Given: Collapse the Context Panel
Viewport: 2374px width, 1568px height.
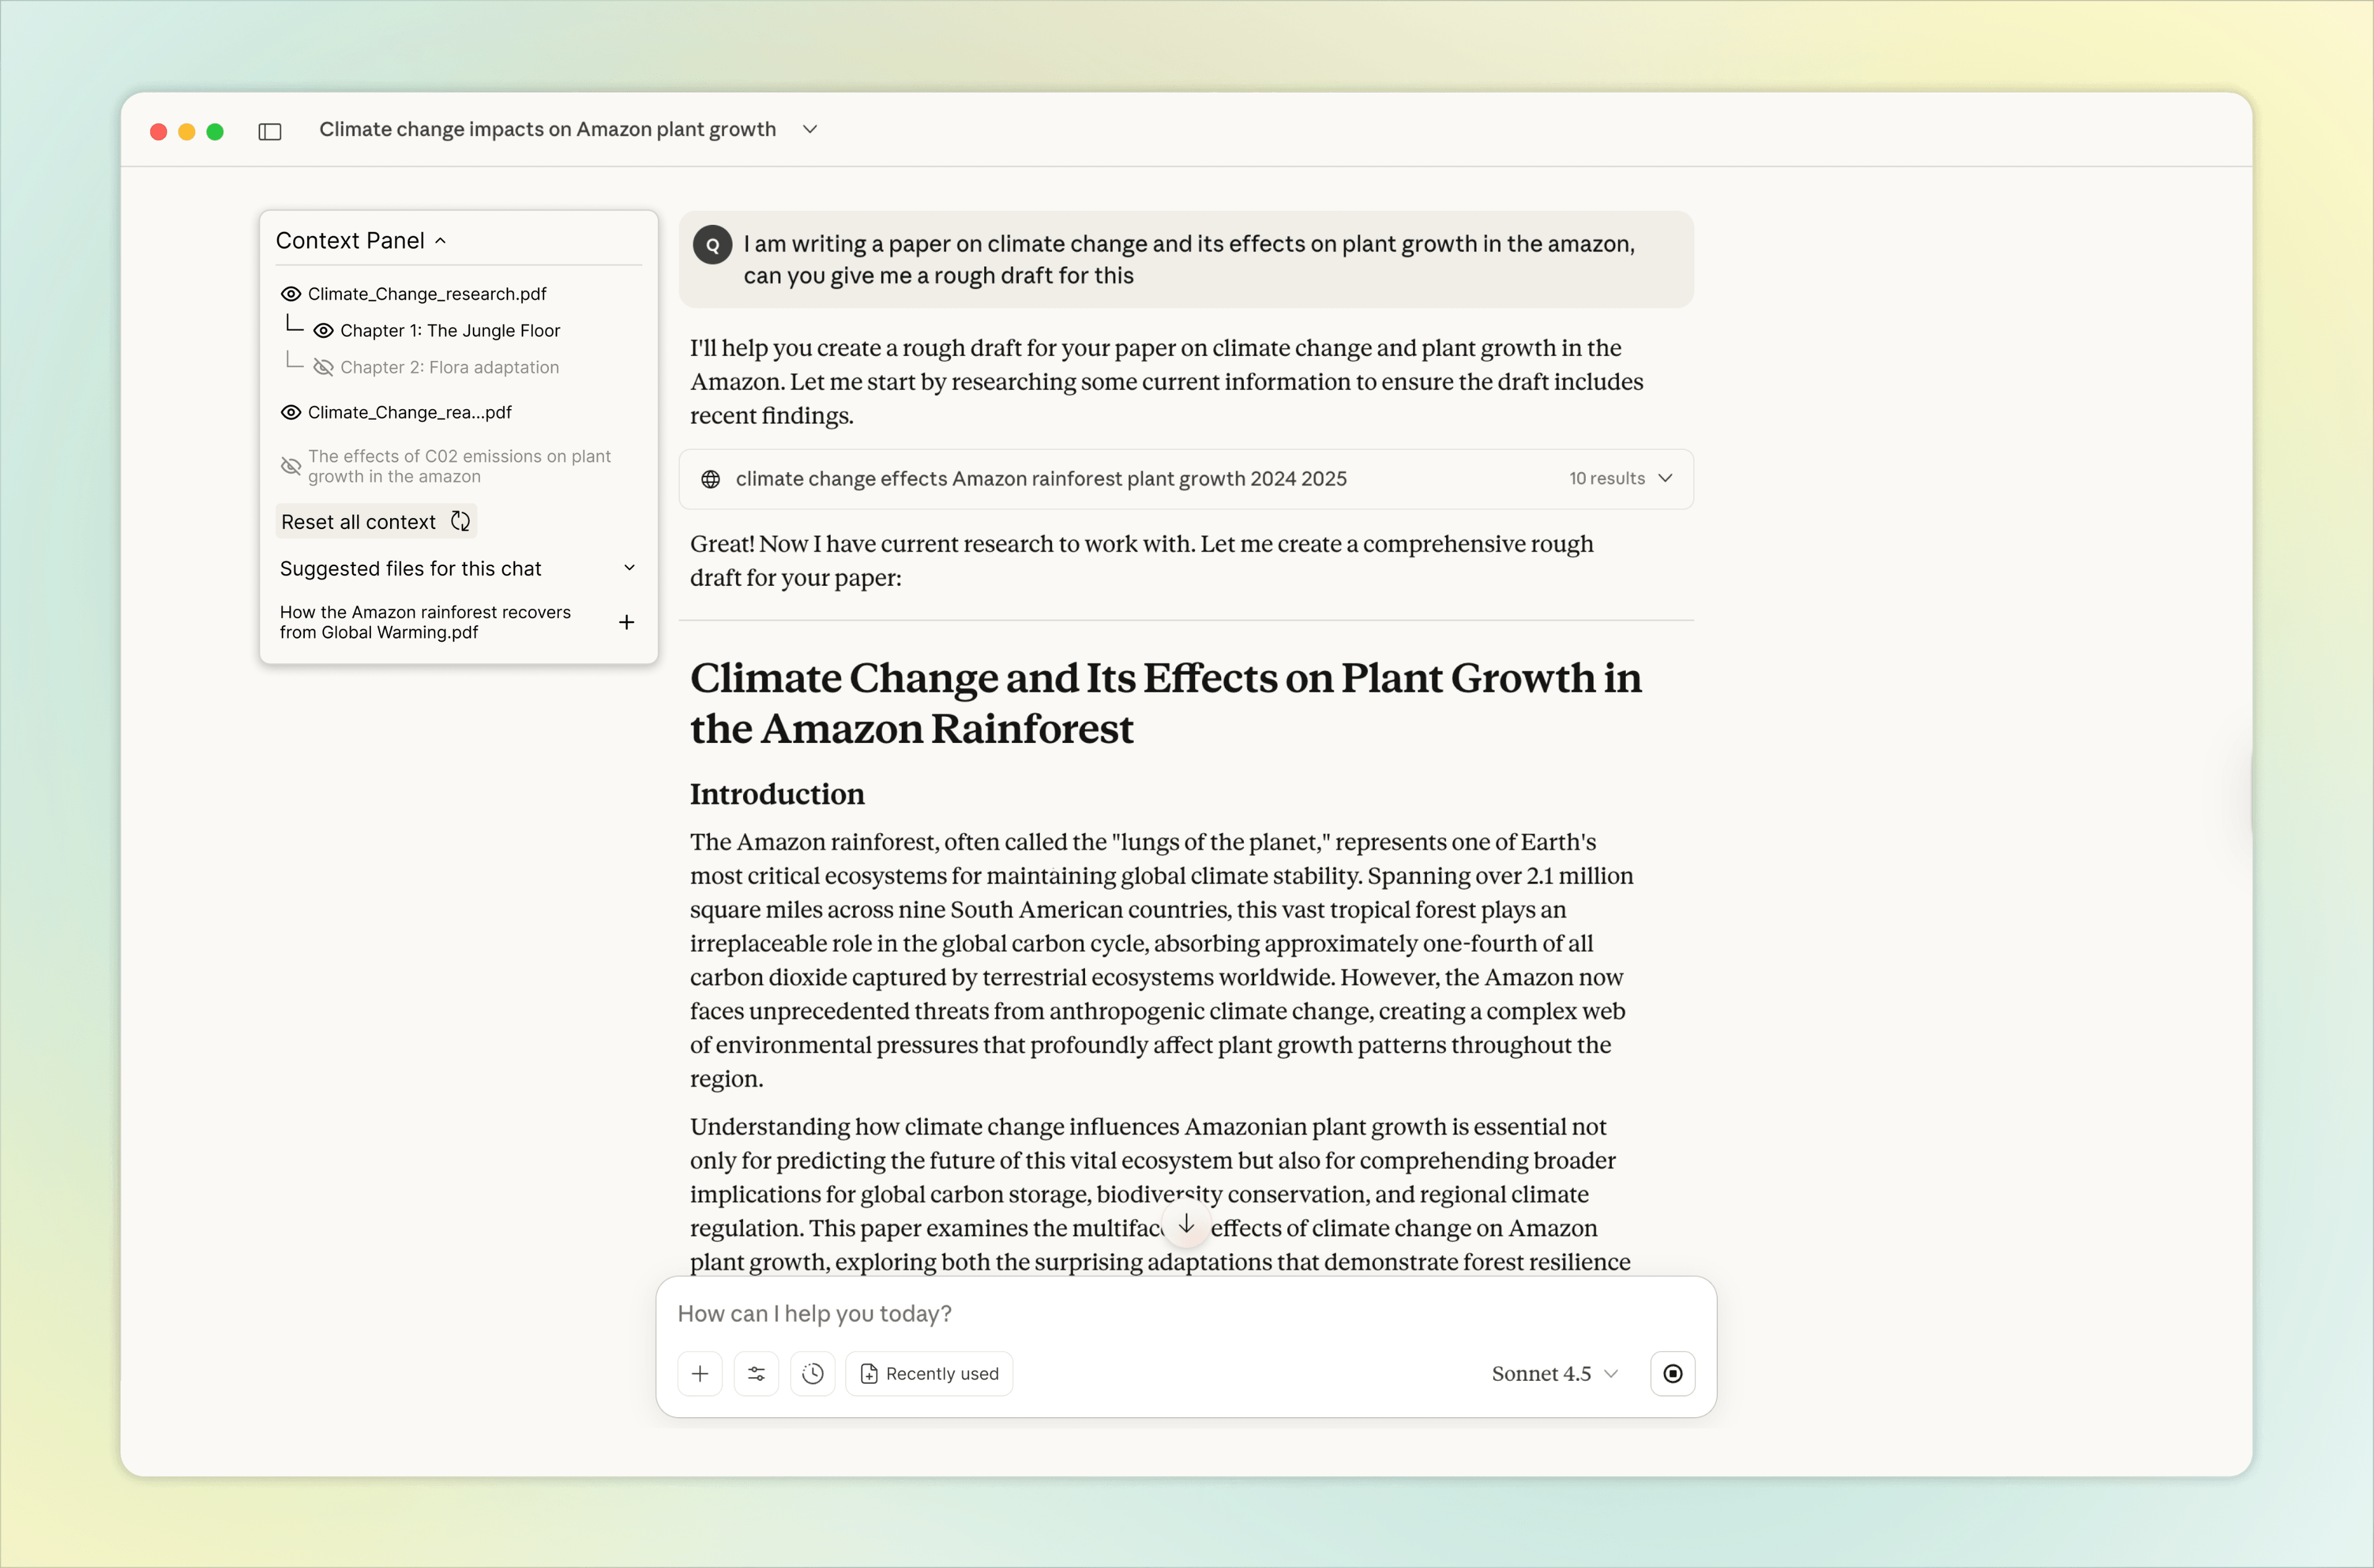Looking at the screenshot, I should 441,240.
